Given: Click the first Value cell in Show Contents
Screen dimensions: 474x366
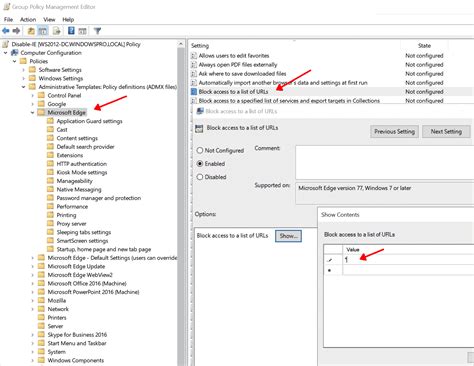Looking at the screenshot, I should 408,259.
